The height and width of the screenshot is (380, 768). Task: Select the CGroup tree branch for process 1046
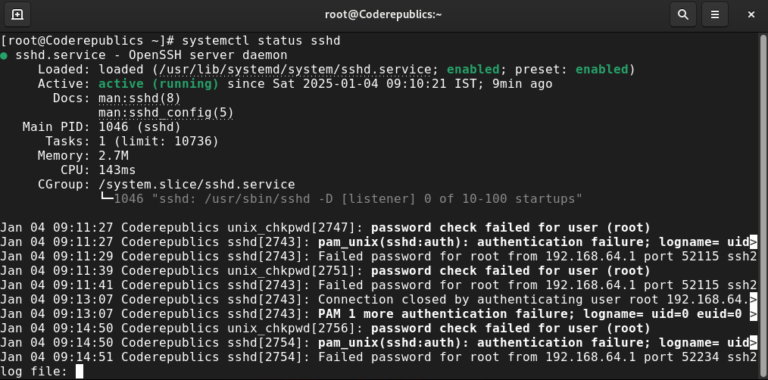tap(340, 199)
